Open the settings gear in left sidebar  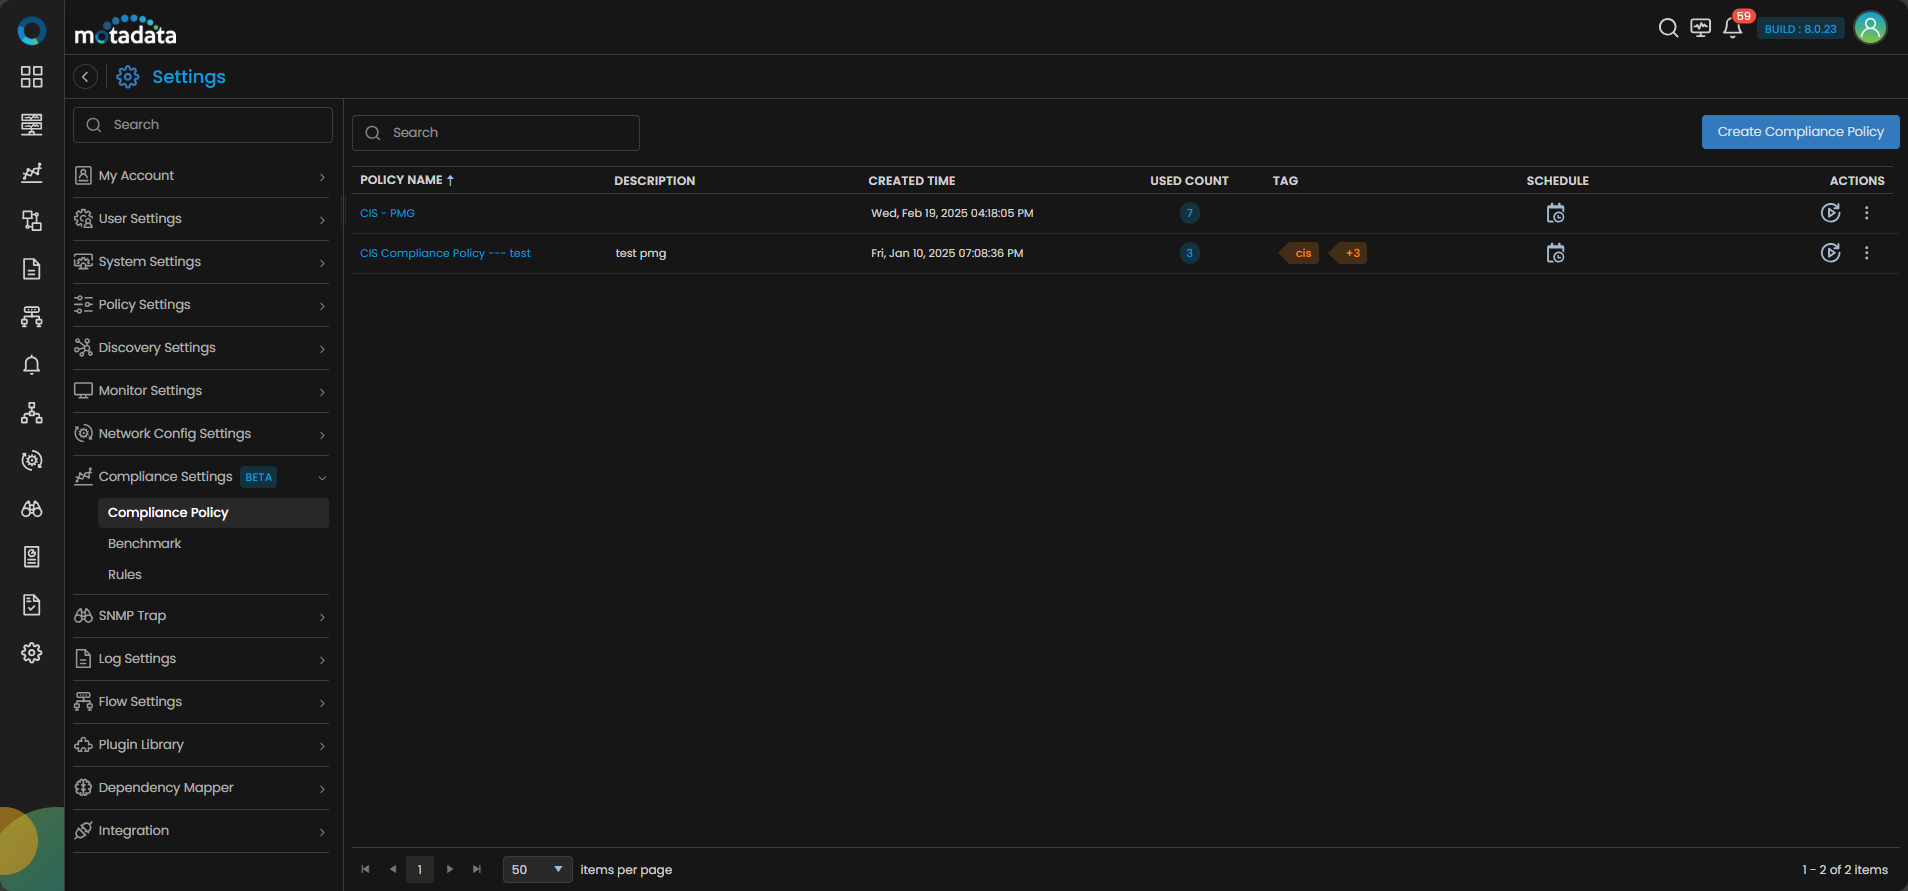point(32,653)
